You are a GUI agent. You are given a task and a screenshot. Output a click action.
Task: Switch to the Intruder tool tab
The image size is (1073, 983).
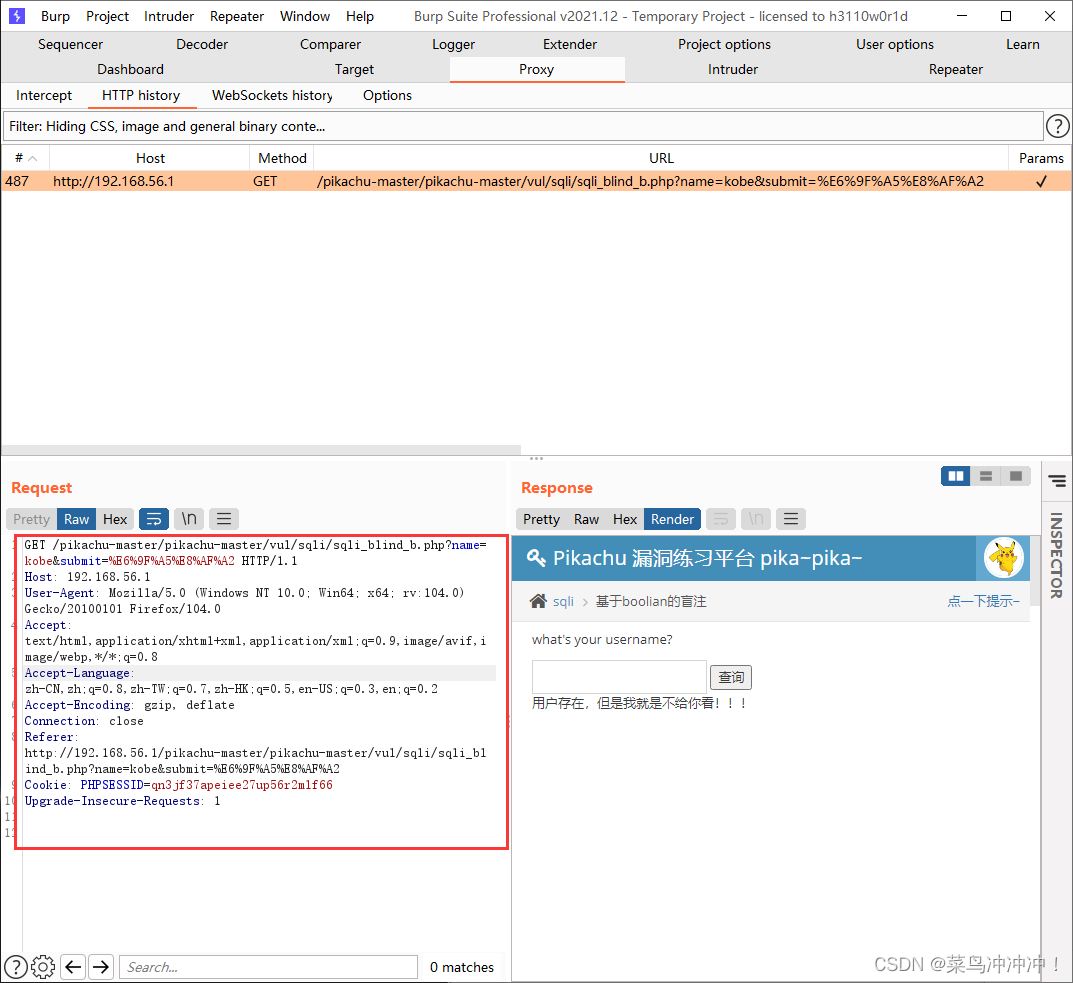(733, 69)
